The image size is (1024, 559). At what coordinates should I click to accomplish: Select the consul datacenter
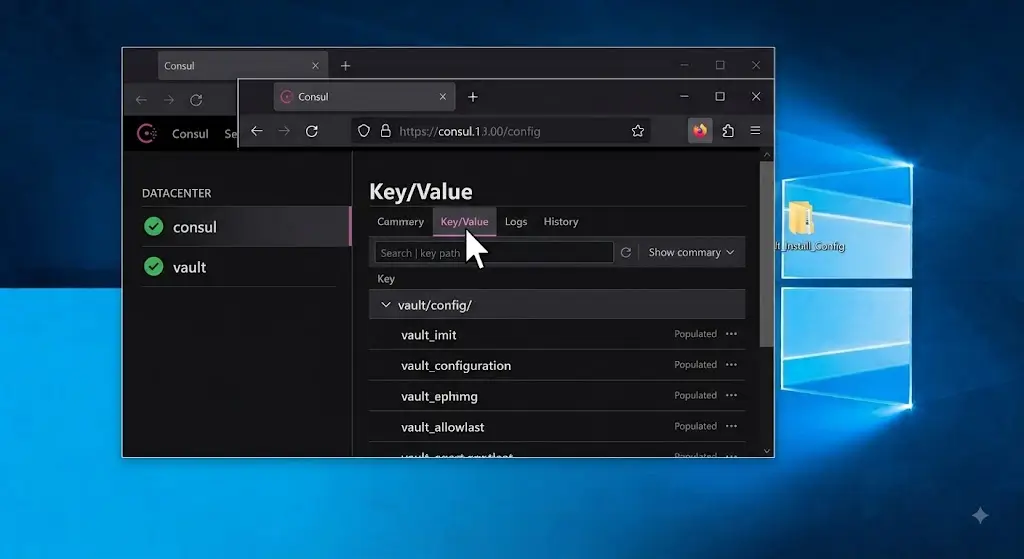pyautogui.click(x=246, y=227)
